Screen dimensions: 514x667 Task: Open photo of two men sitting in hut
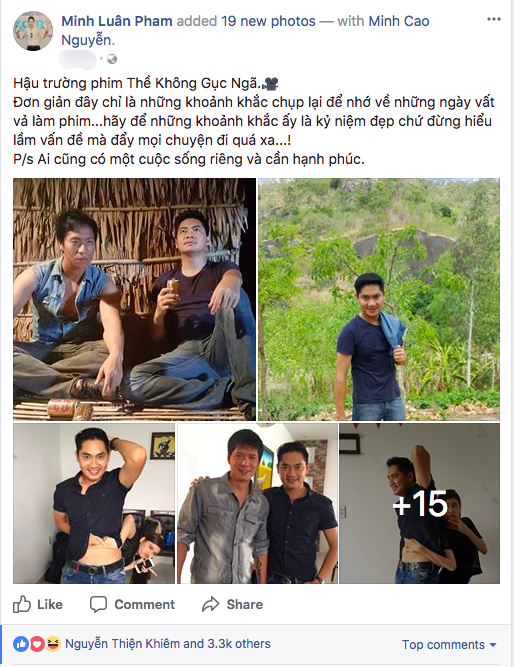(134, 299)
